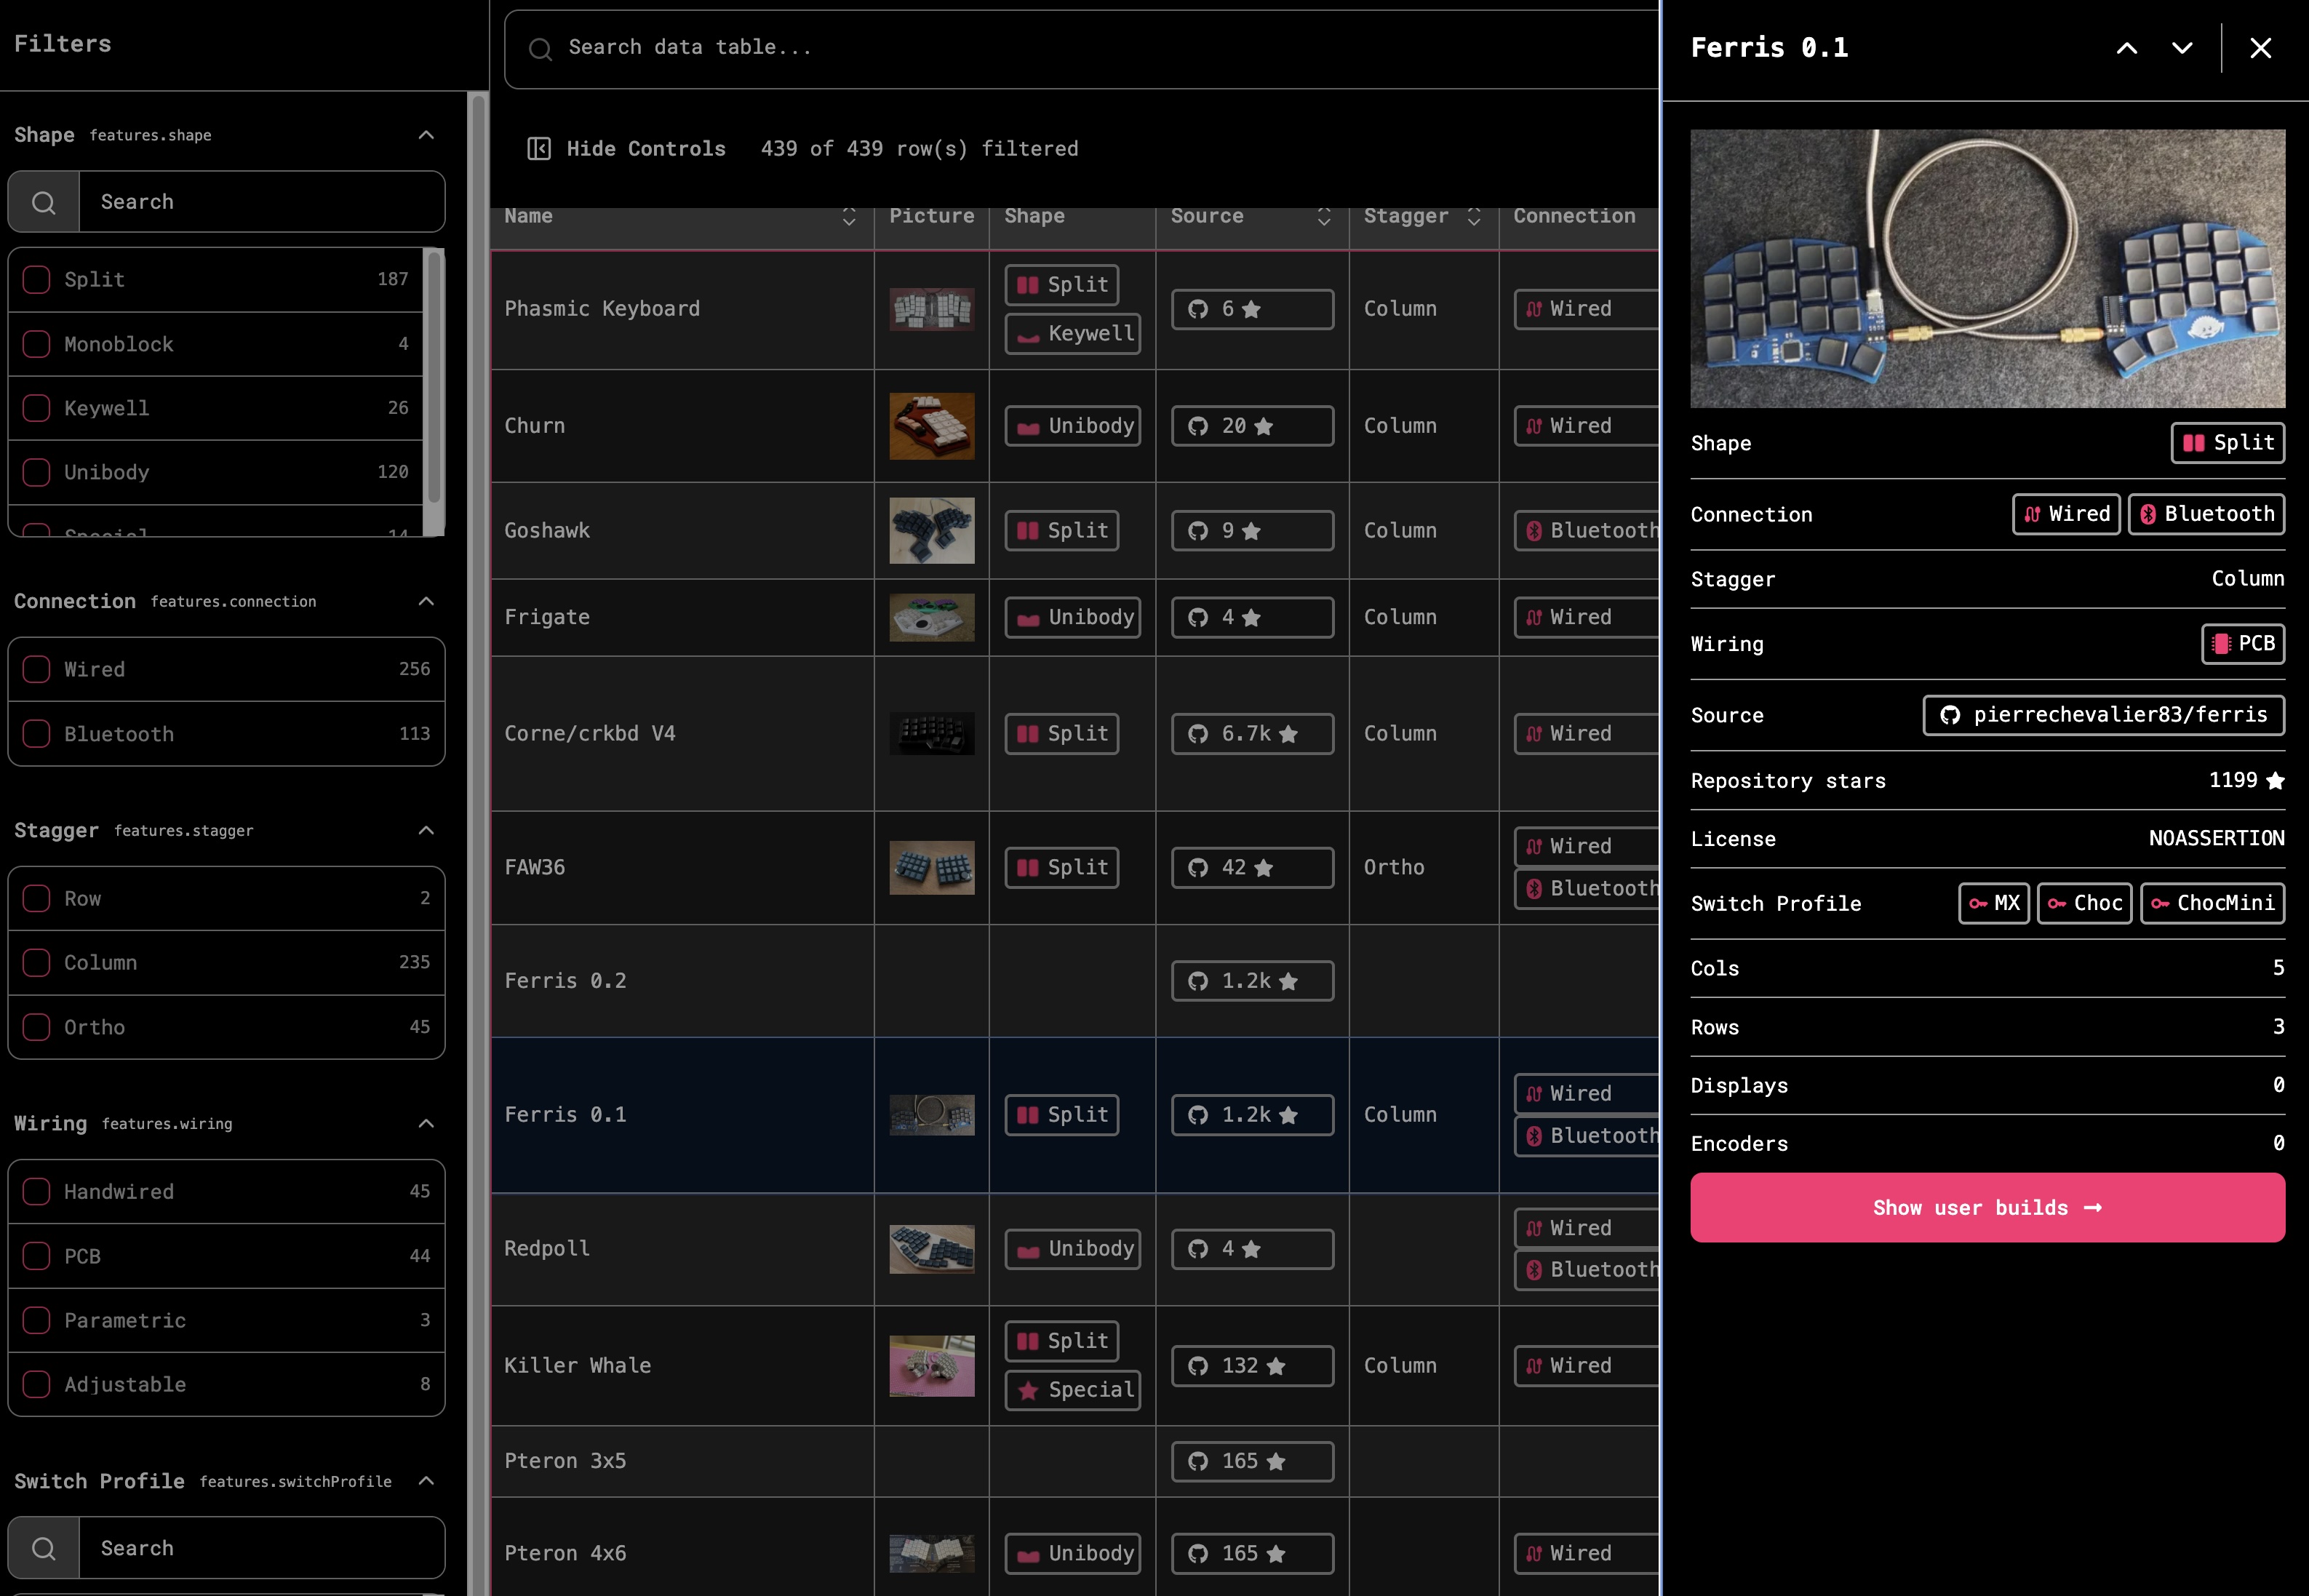The image size is (2309, 1596).
Task: Open Churn GitHub 20 stars badge
Action: tap(1252, 426)
